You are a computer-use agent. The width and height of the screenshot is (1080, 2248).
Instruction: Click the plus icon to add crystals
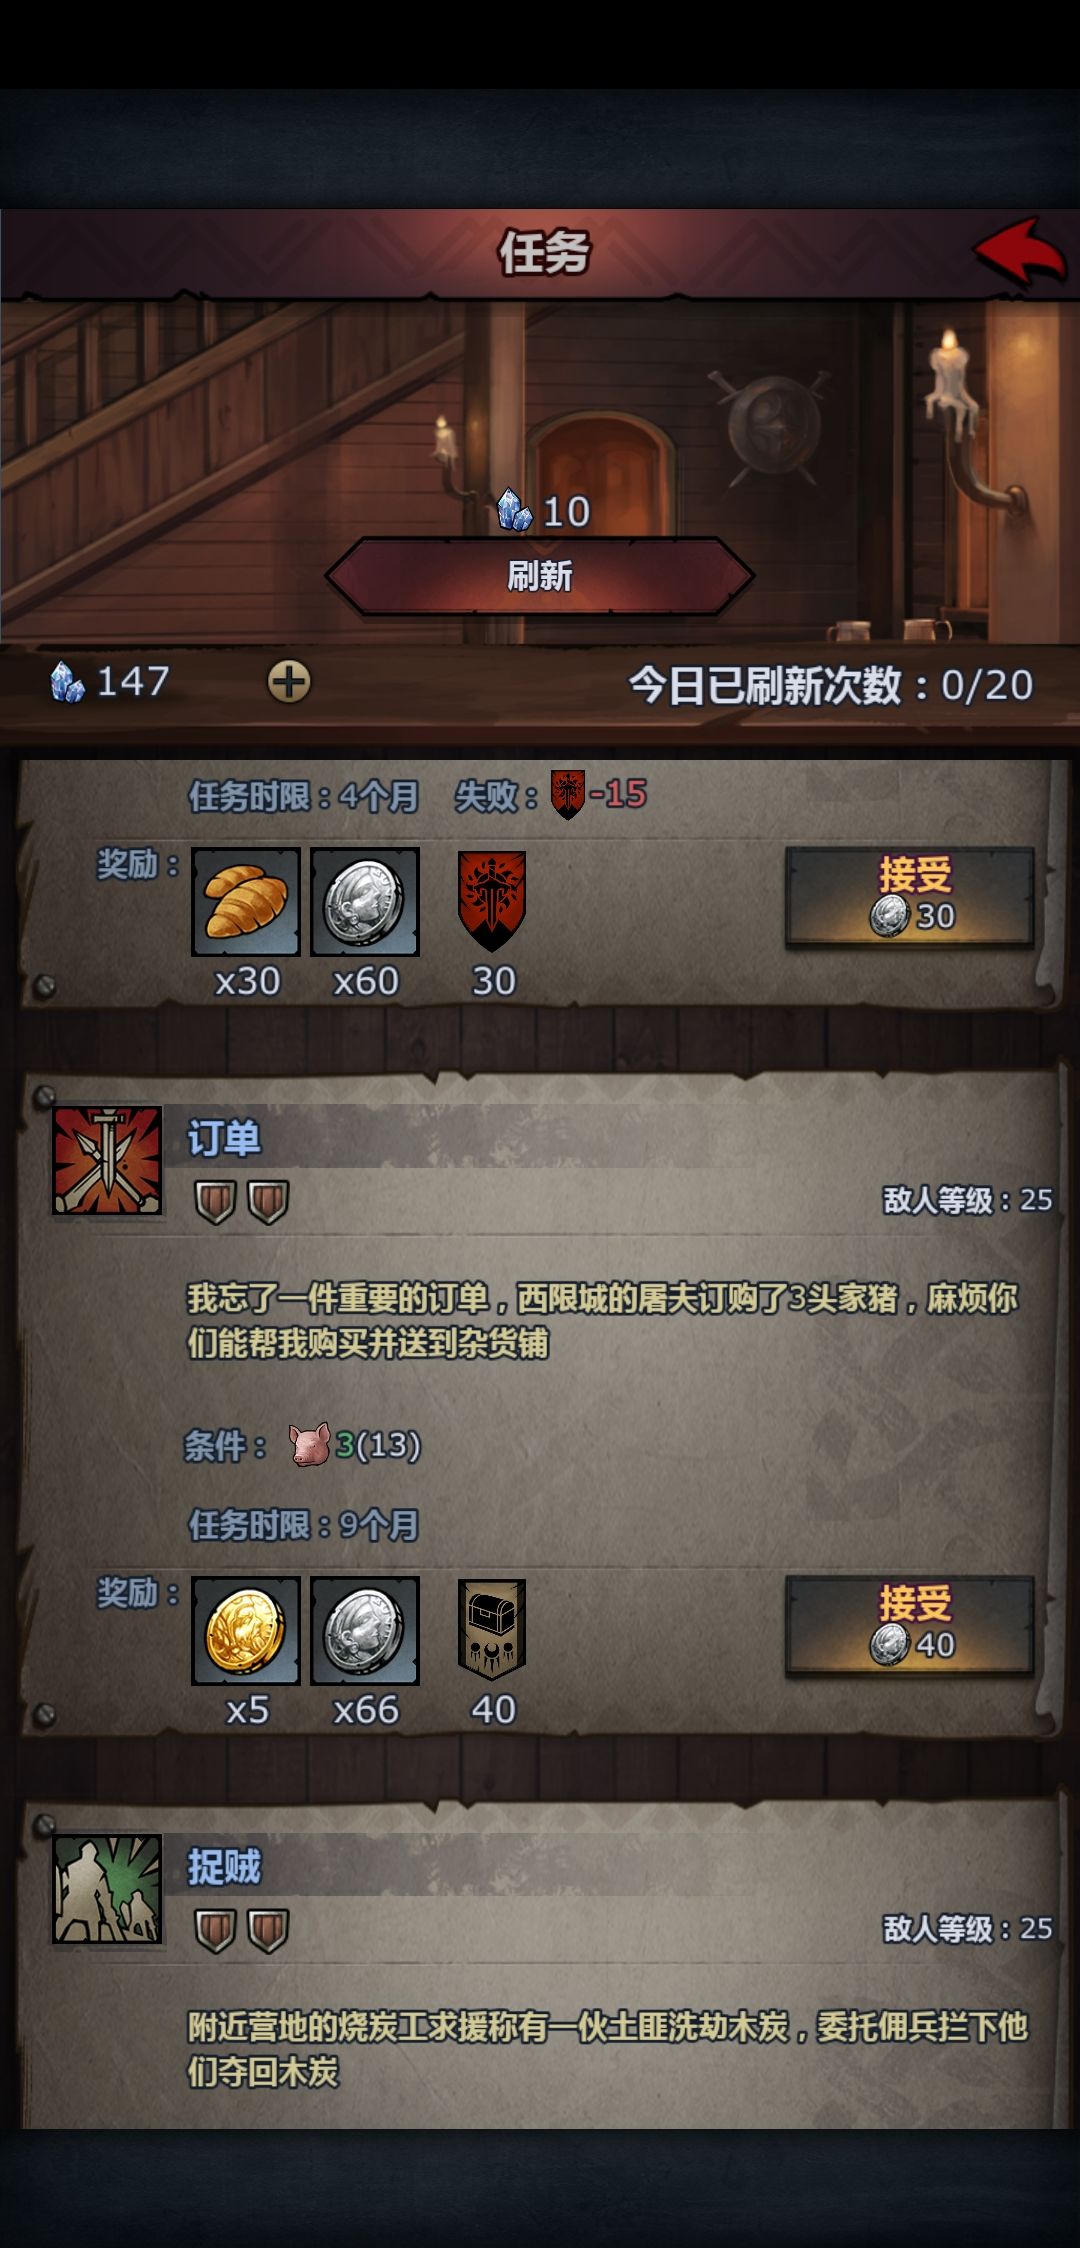click(x=289, y=682)
